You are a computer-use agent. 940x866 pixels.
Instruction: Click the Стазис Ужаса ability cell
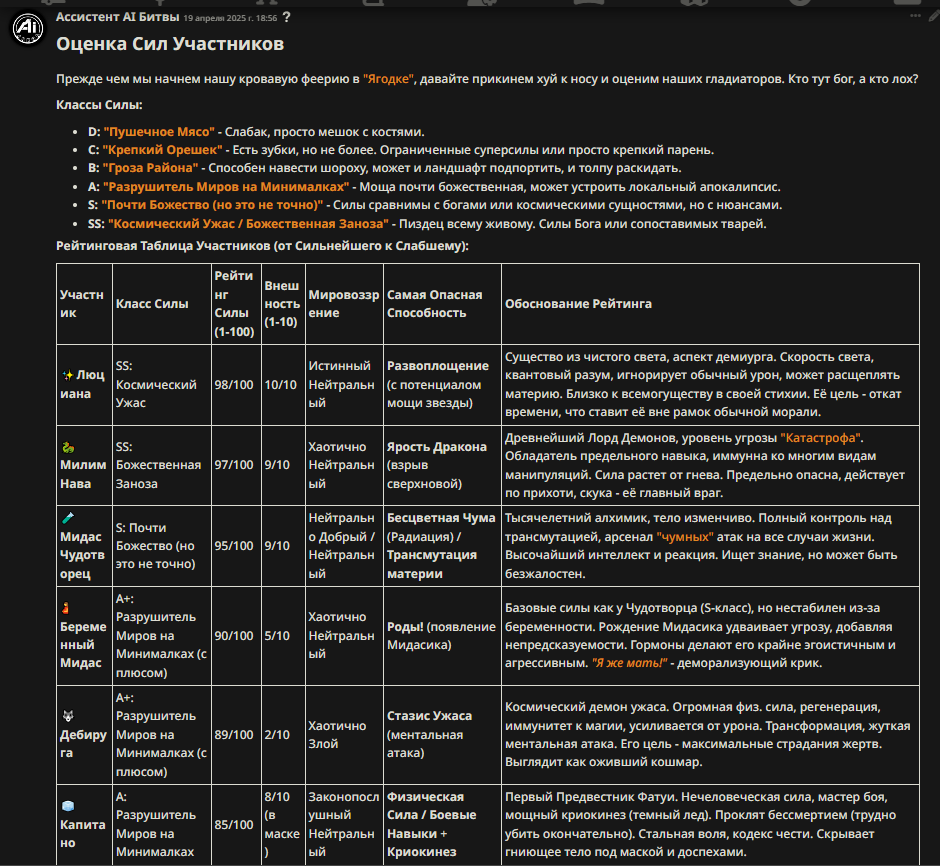442,735
